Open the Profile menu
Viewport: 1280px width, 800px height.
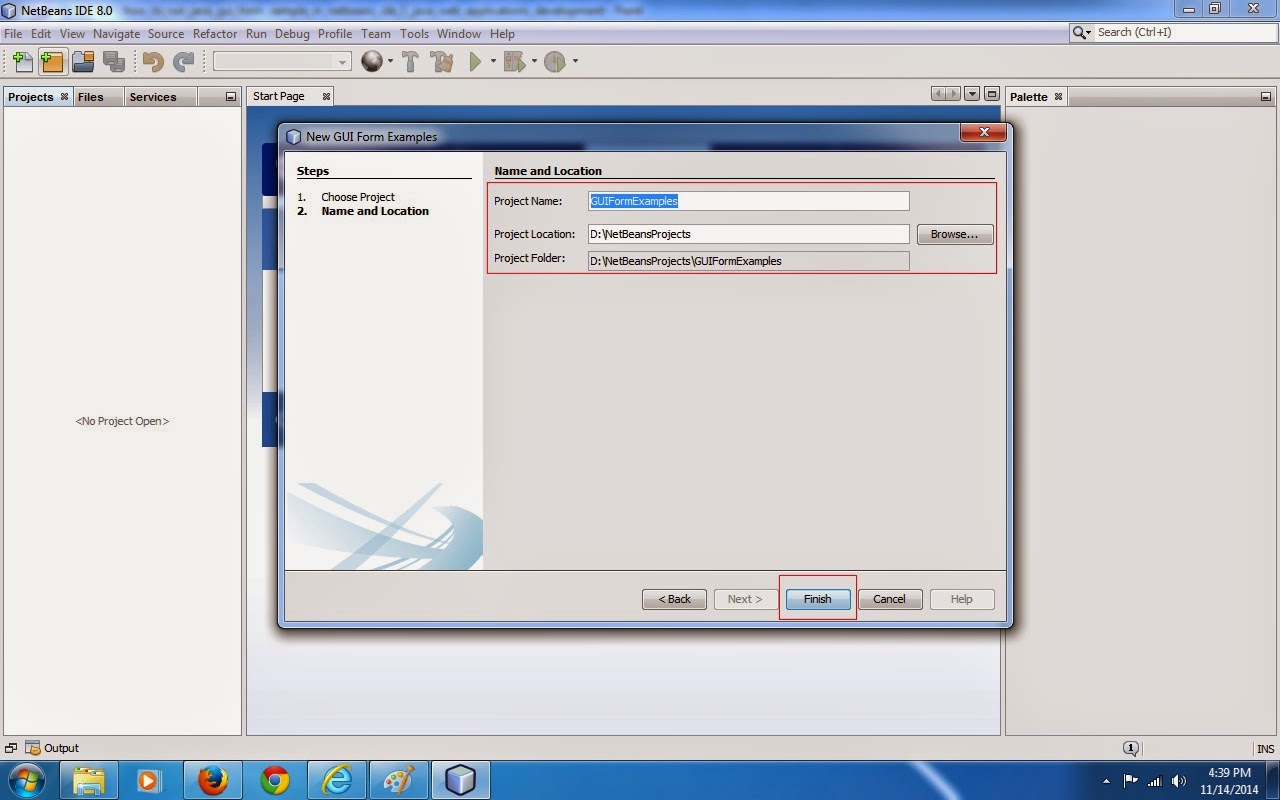[x=335, y=34]
